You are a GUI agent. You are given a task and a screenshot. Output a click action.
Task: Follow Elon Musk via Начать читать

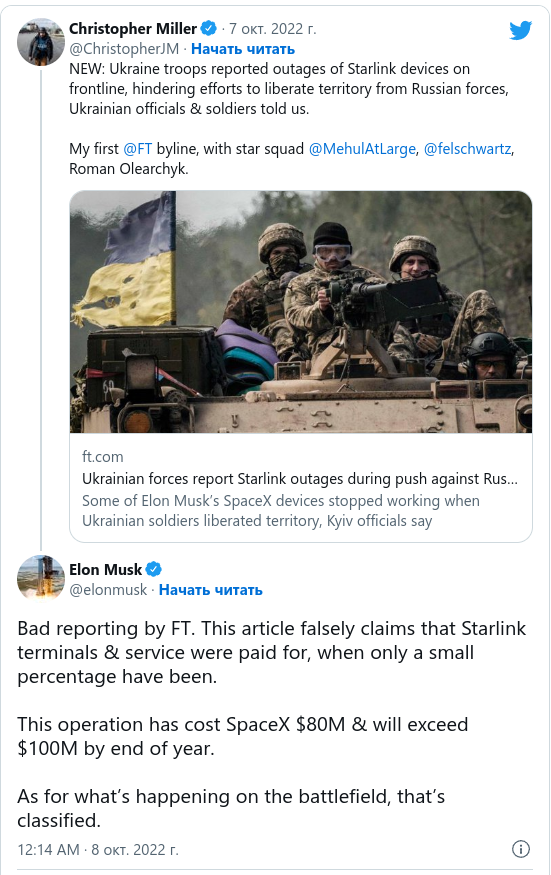pos(210,590)
